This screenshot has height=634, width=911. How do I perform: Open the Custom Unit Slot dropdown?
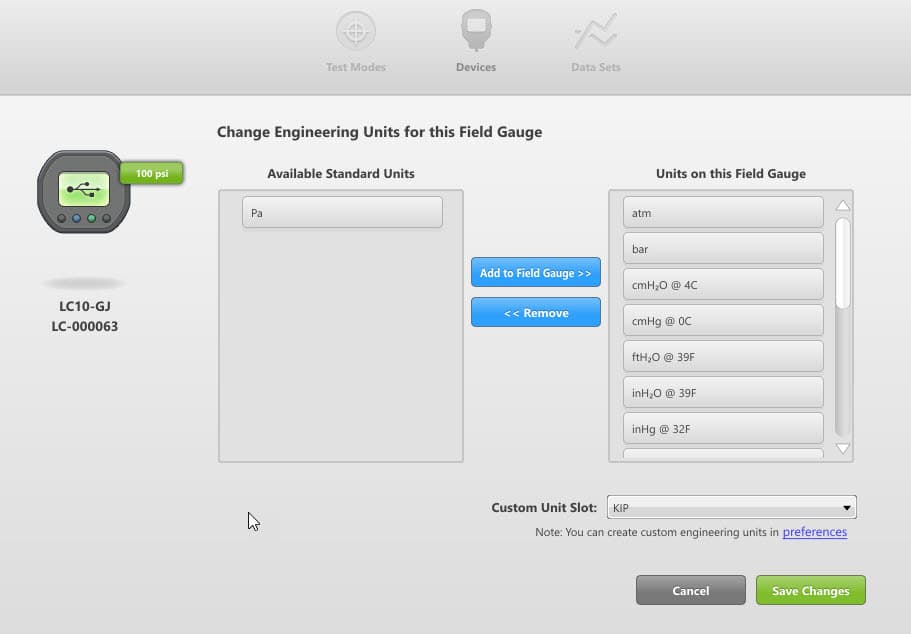(731, 506)
